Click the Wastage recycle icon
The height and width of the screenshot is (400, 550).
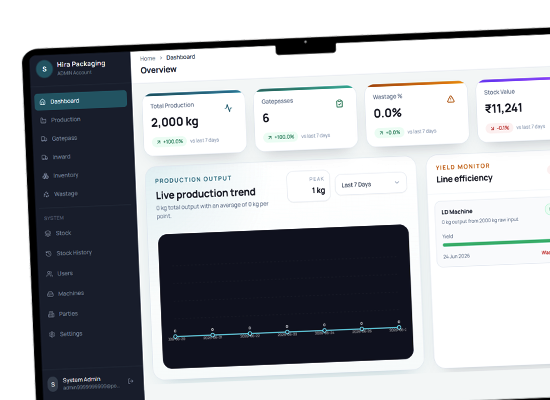[46, 194]
